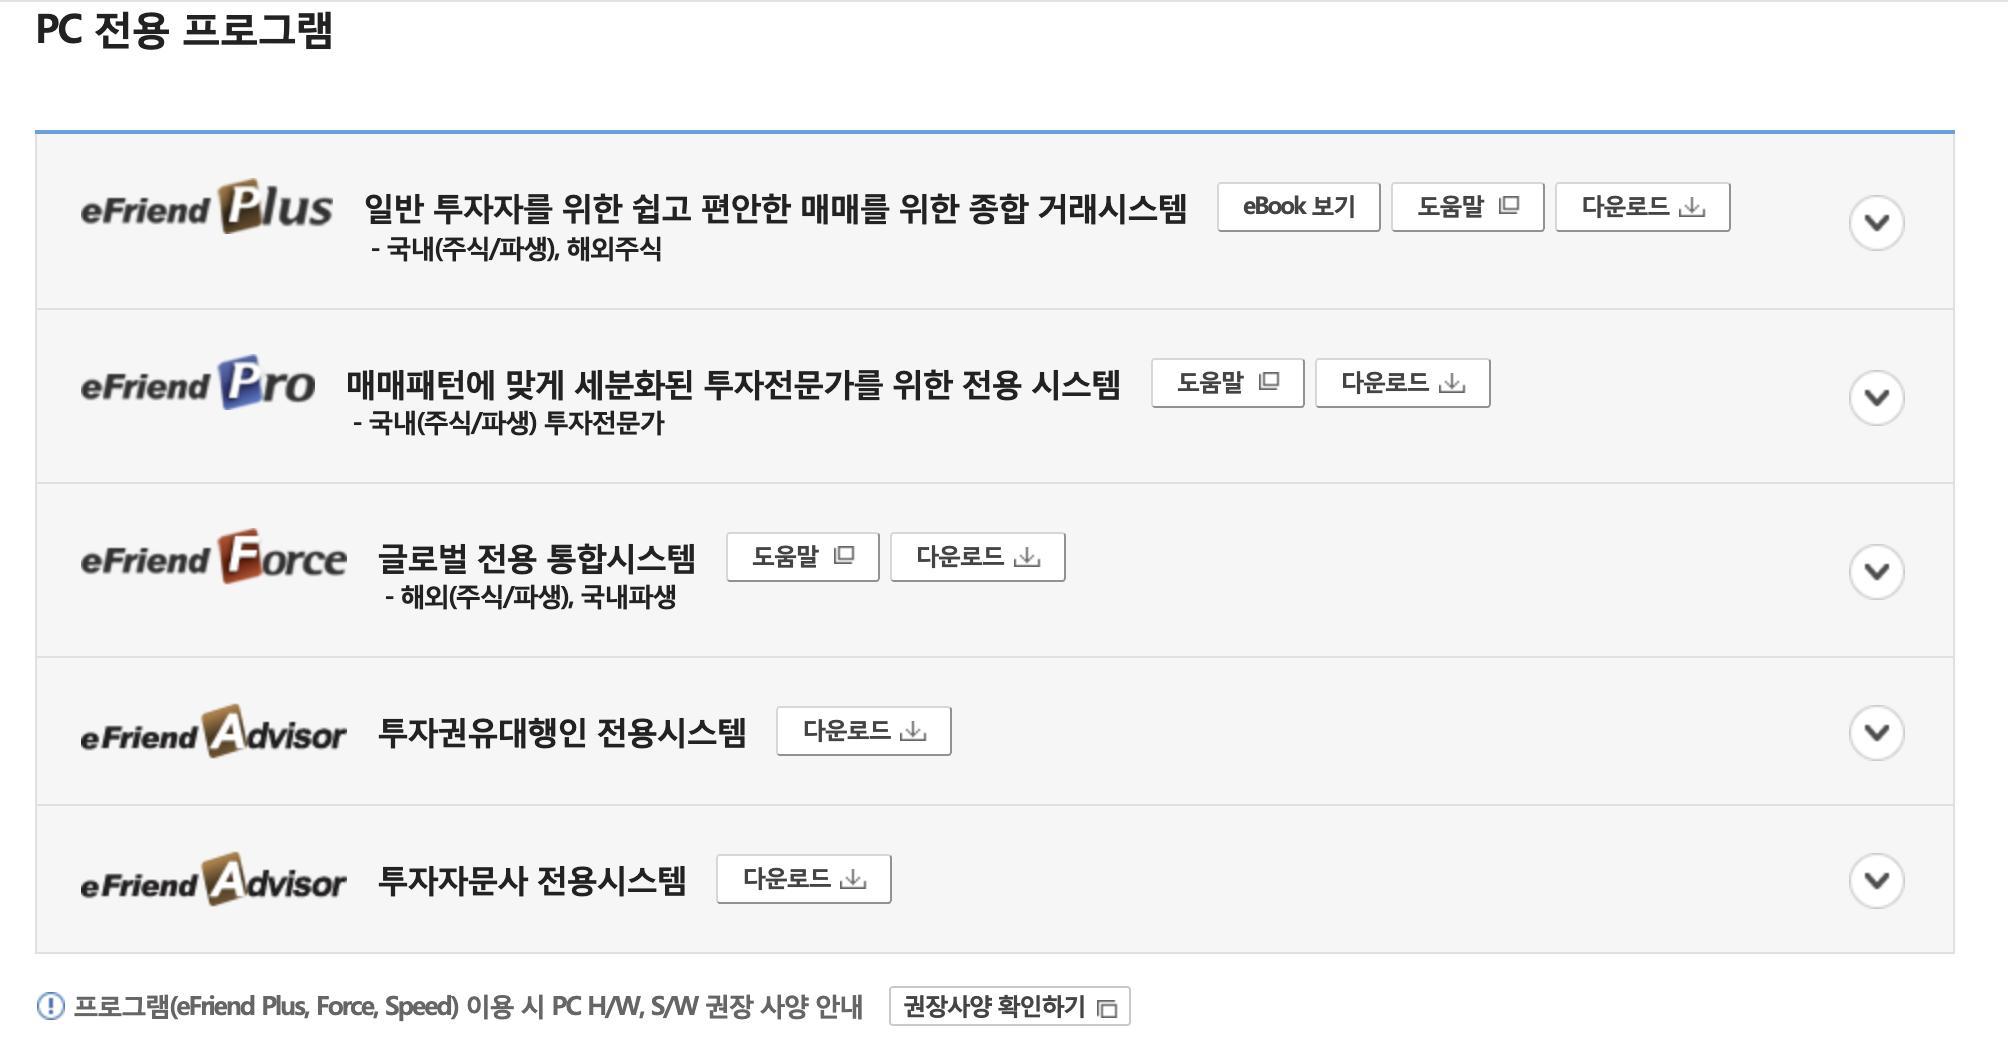The height and width of the screenshot is (1056, 2008).
Task: Expand the eFriend Force row chevron
Action: tap(1876, 571)
